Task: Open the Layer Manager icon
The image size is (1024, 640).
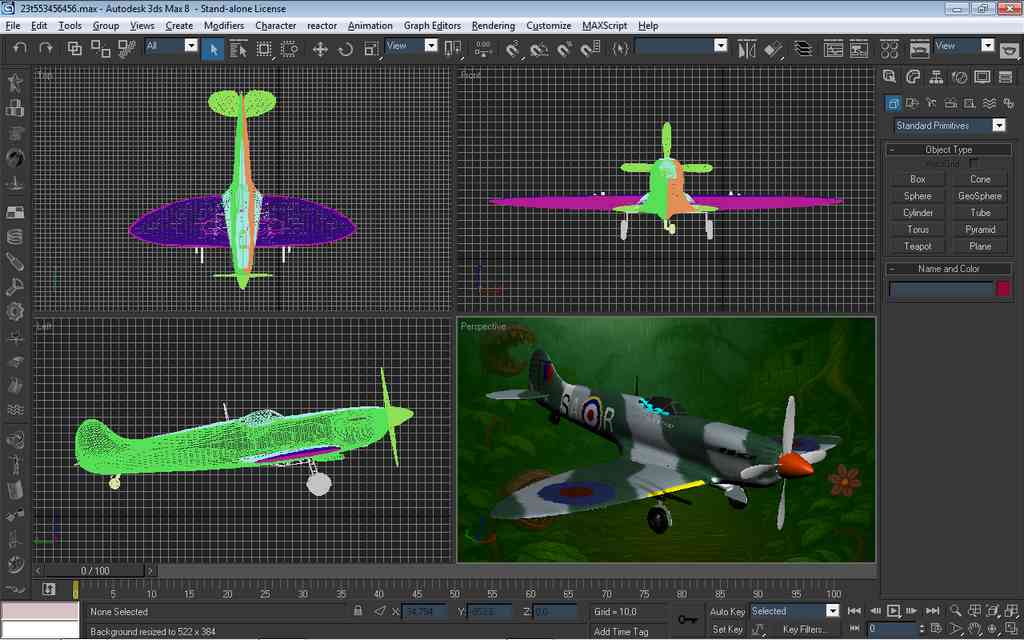Action: [803, 48]
